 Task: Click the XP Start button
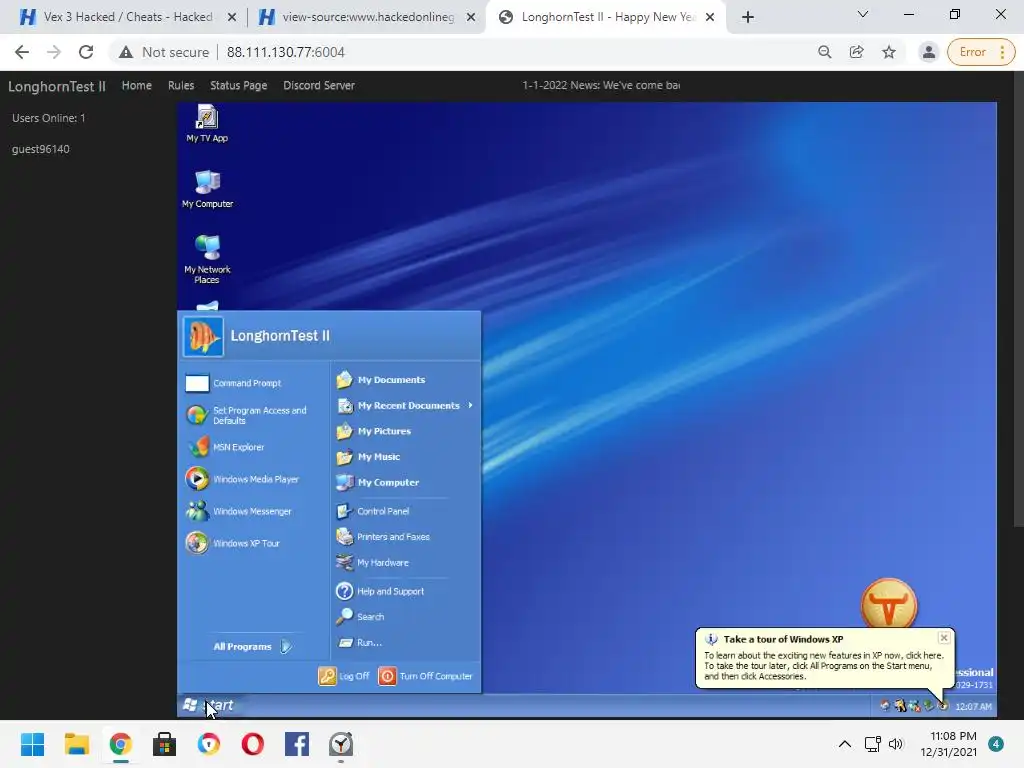point(208,705)
